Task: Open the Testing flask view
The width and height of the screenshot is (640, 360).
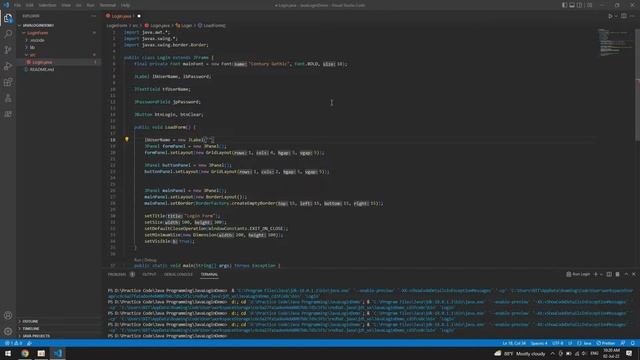Action: click(8, 98)
